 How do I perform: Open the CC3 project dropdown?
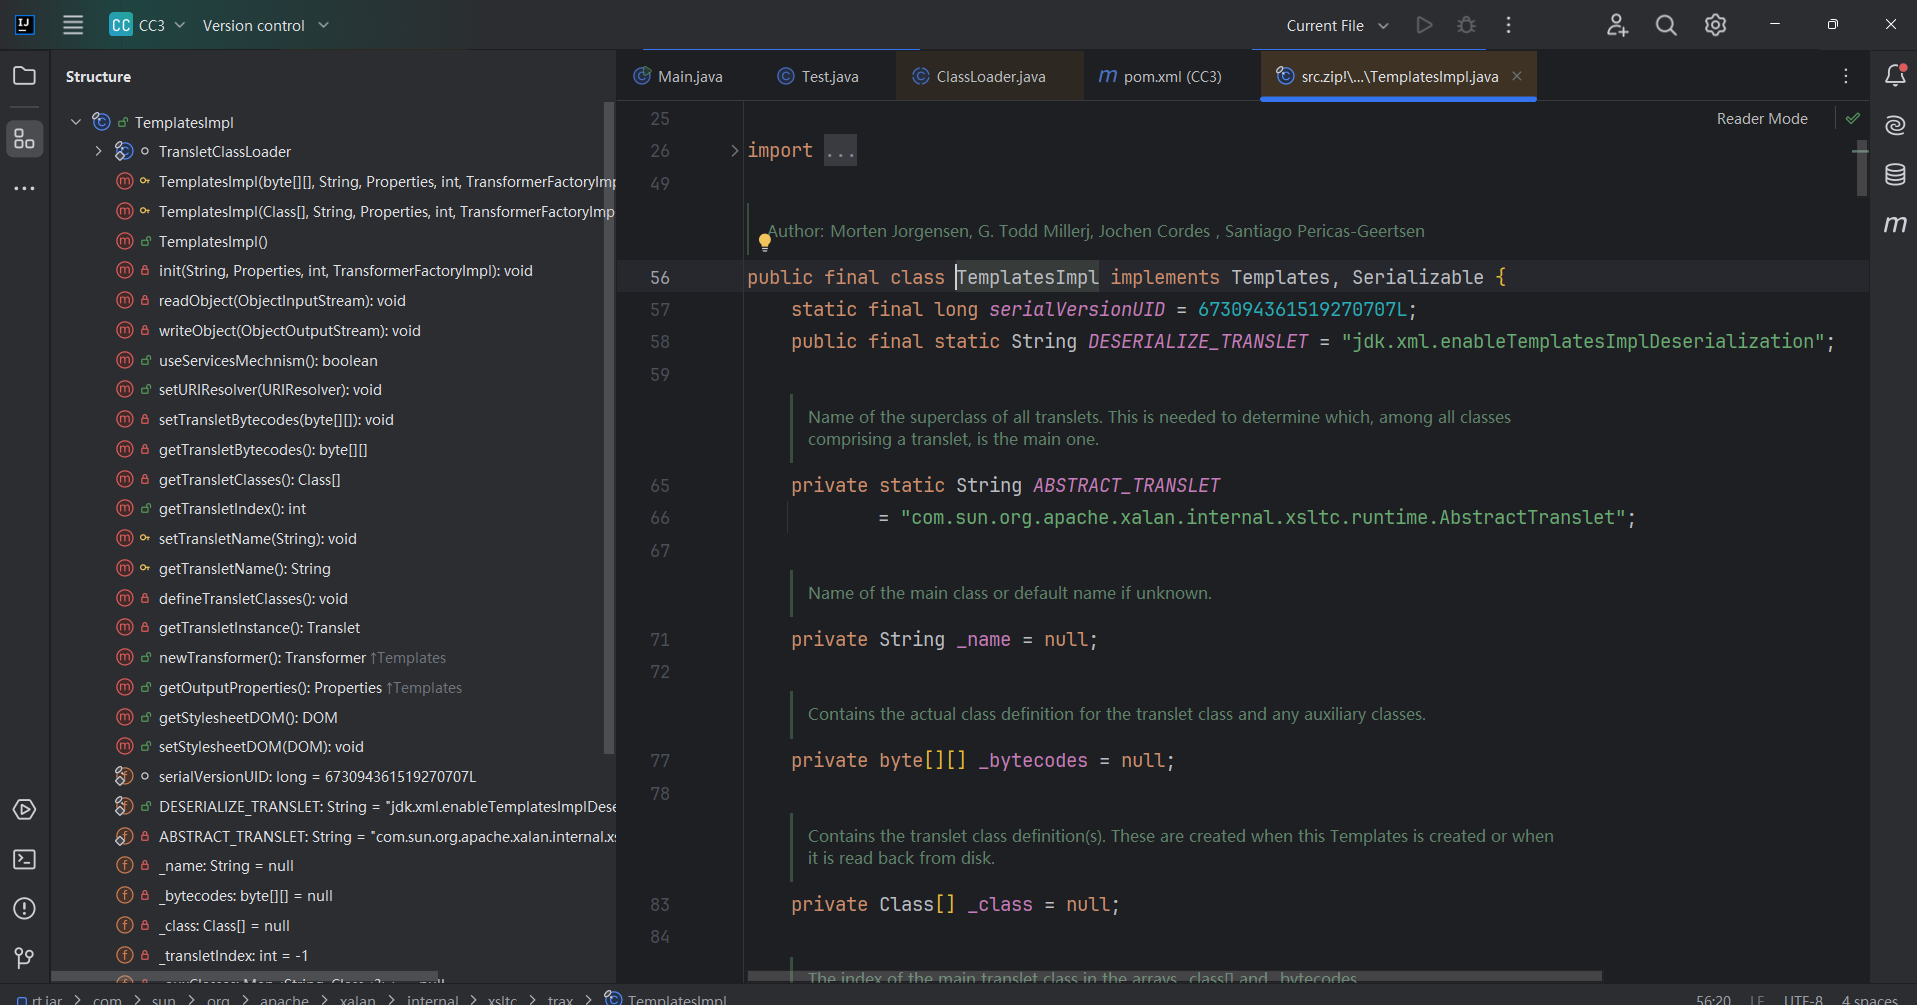coord(147,25)
